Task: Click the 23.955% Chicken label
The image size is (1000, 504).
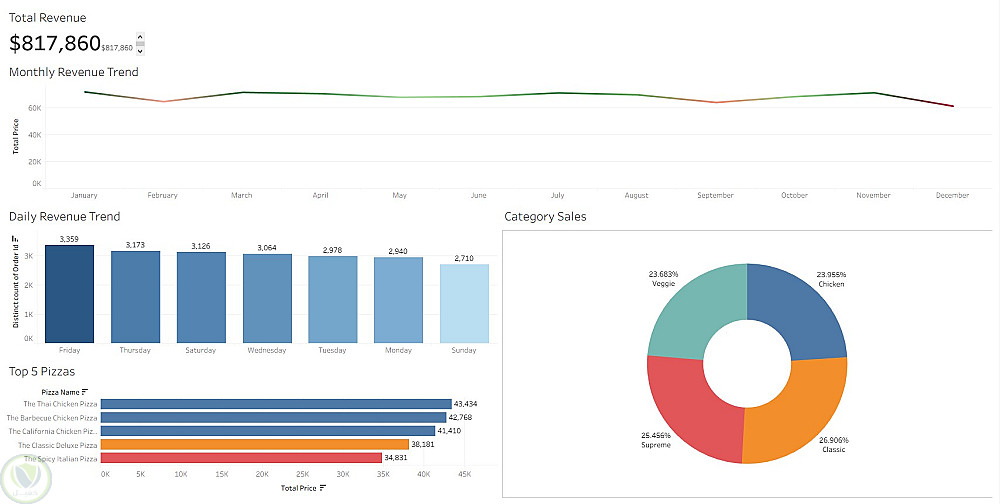Action: 832,279
